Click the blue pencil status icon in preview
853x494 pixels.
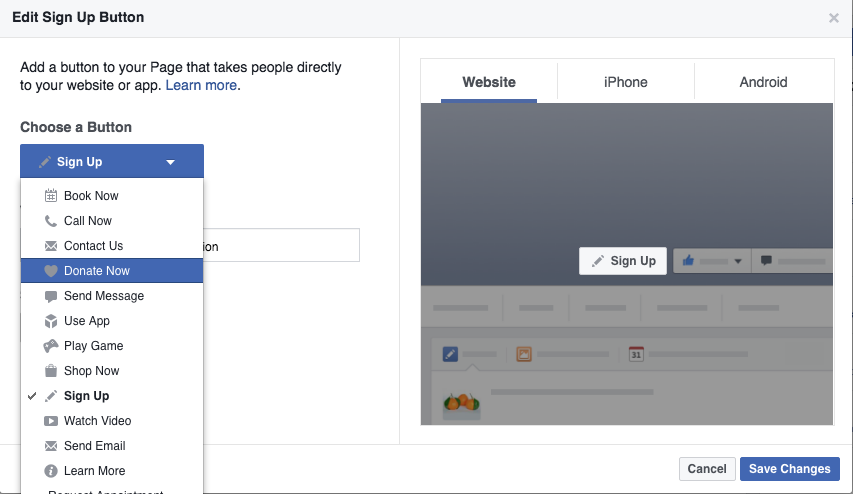[450, 355]
